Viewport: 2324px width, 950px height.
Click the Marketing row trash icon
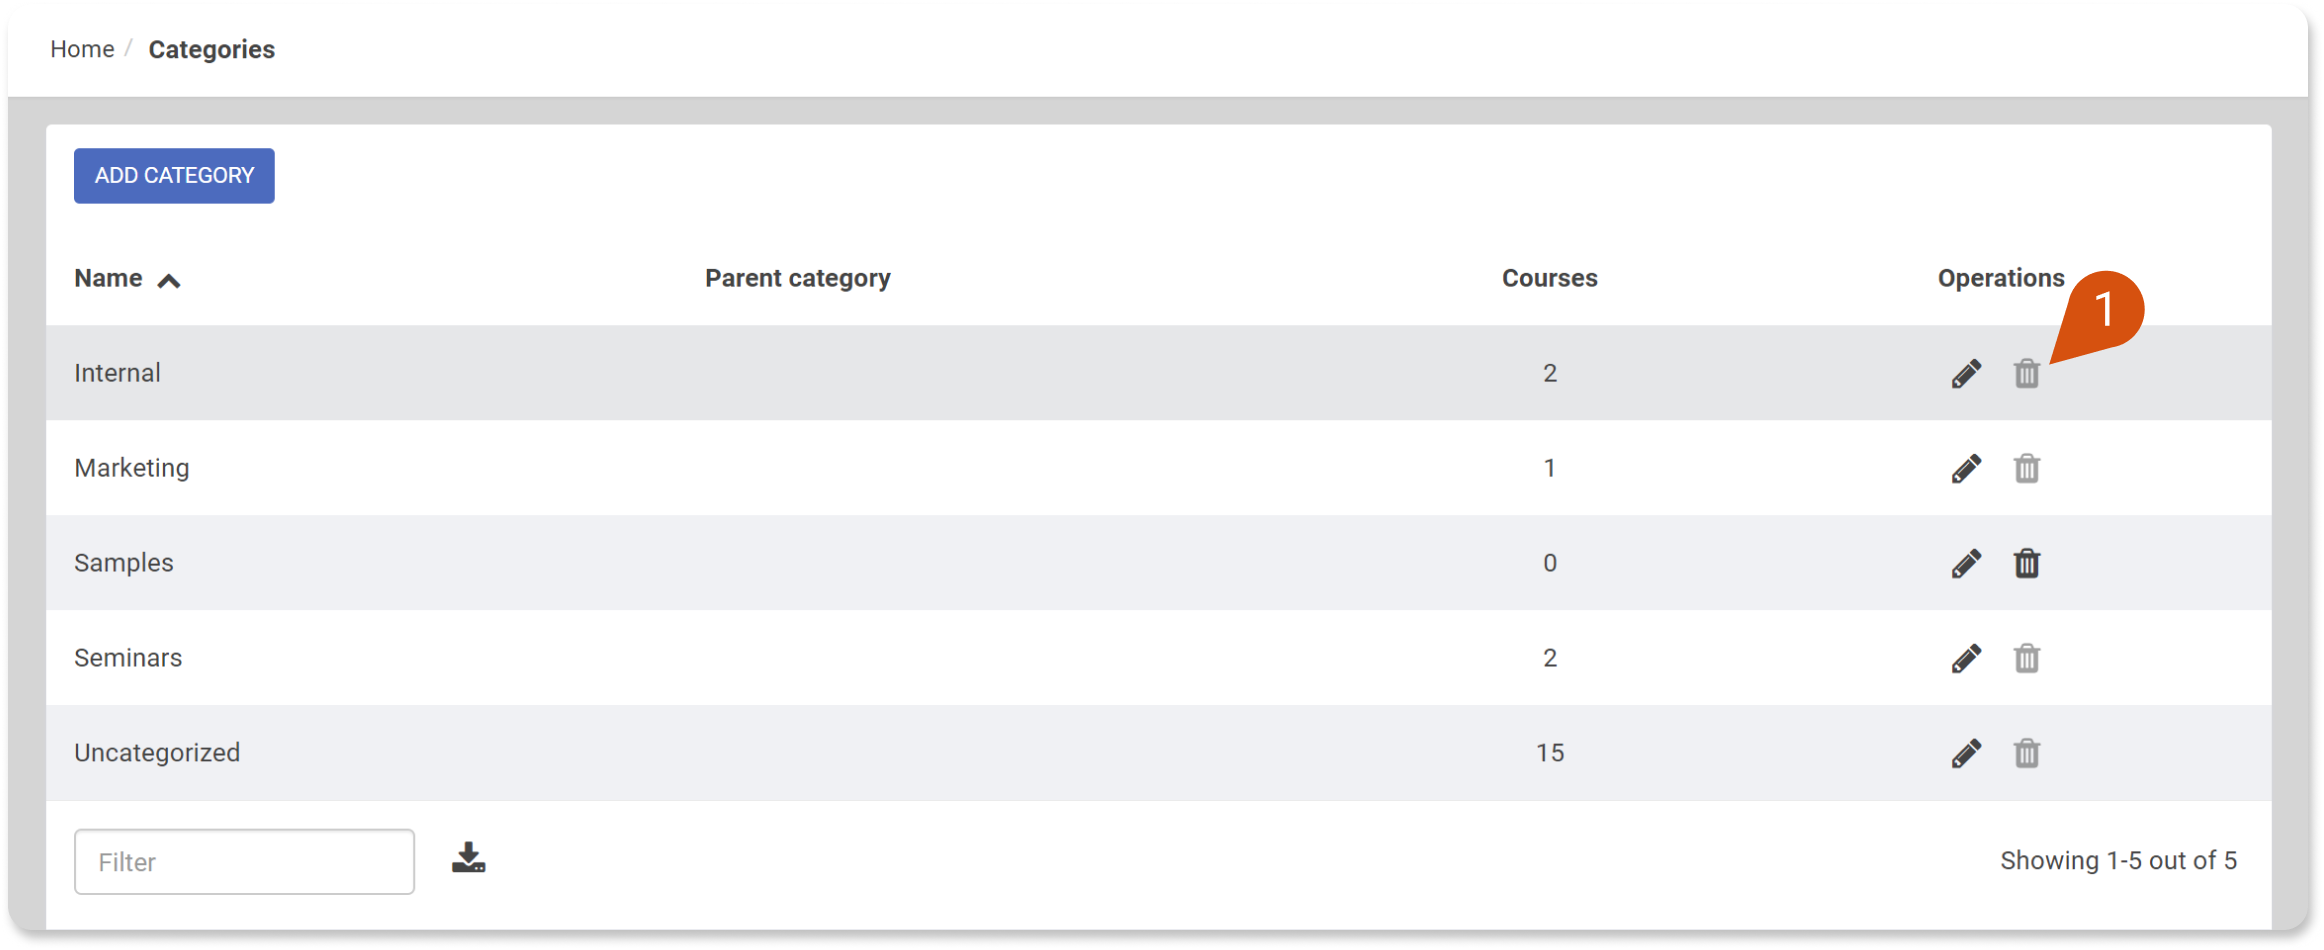(x=2026, y=468)
